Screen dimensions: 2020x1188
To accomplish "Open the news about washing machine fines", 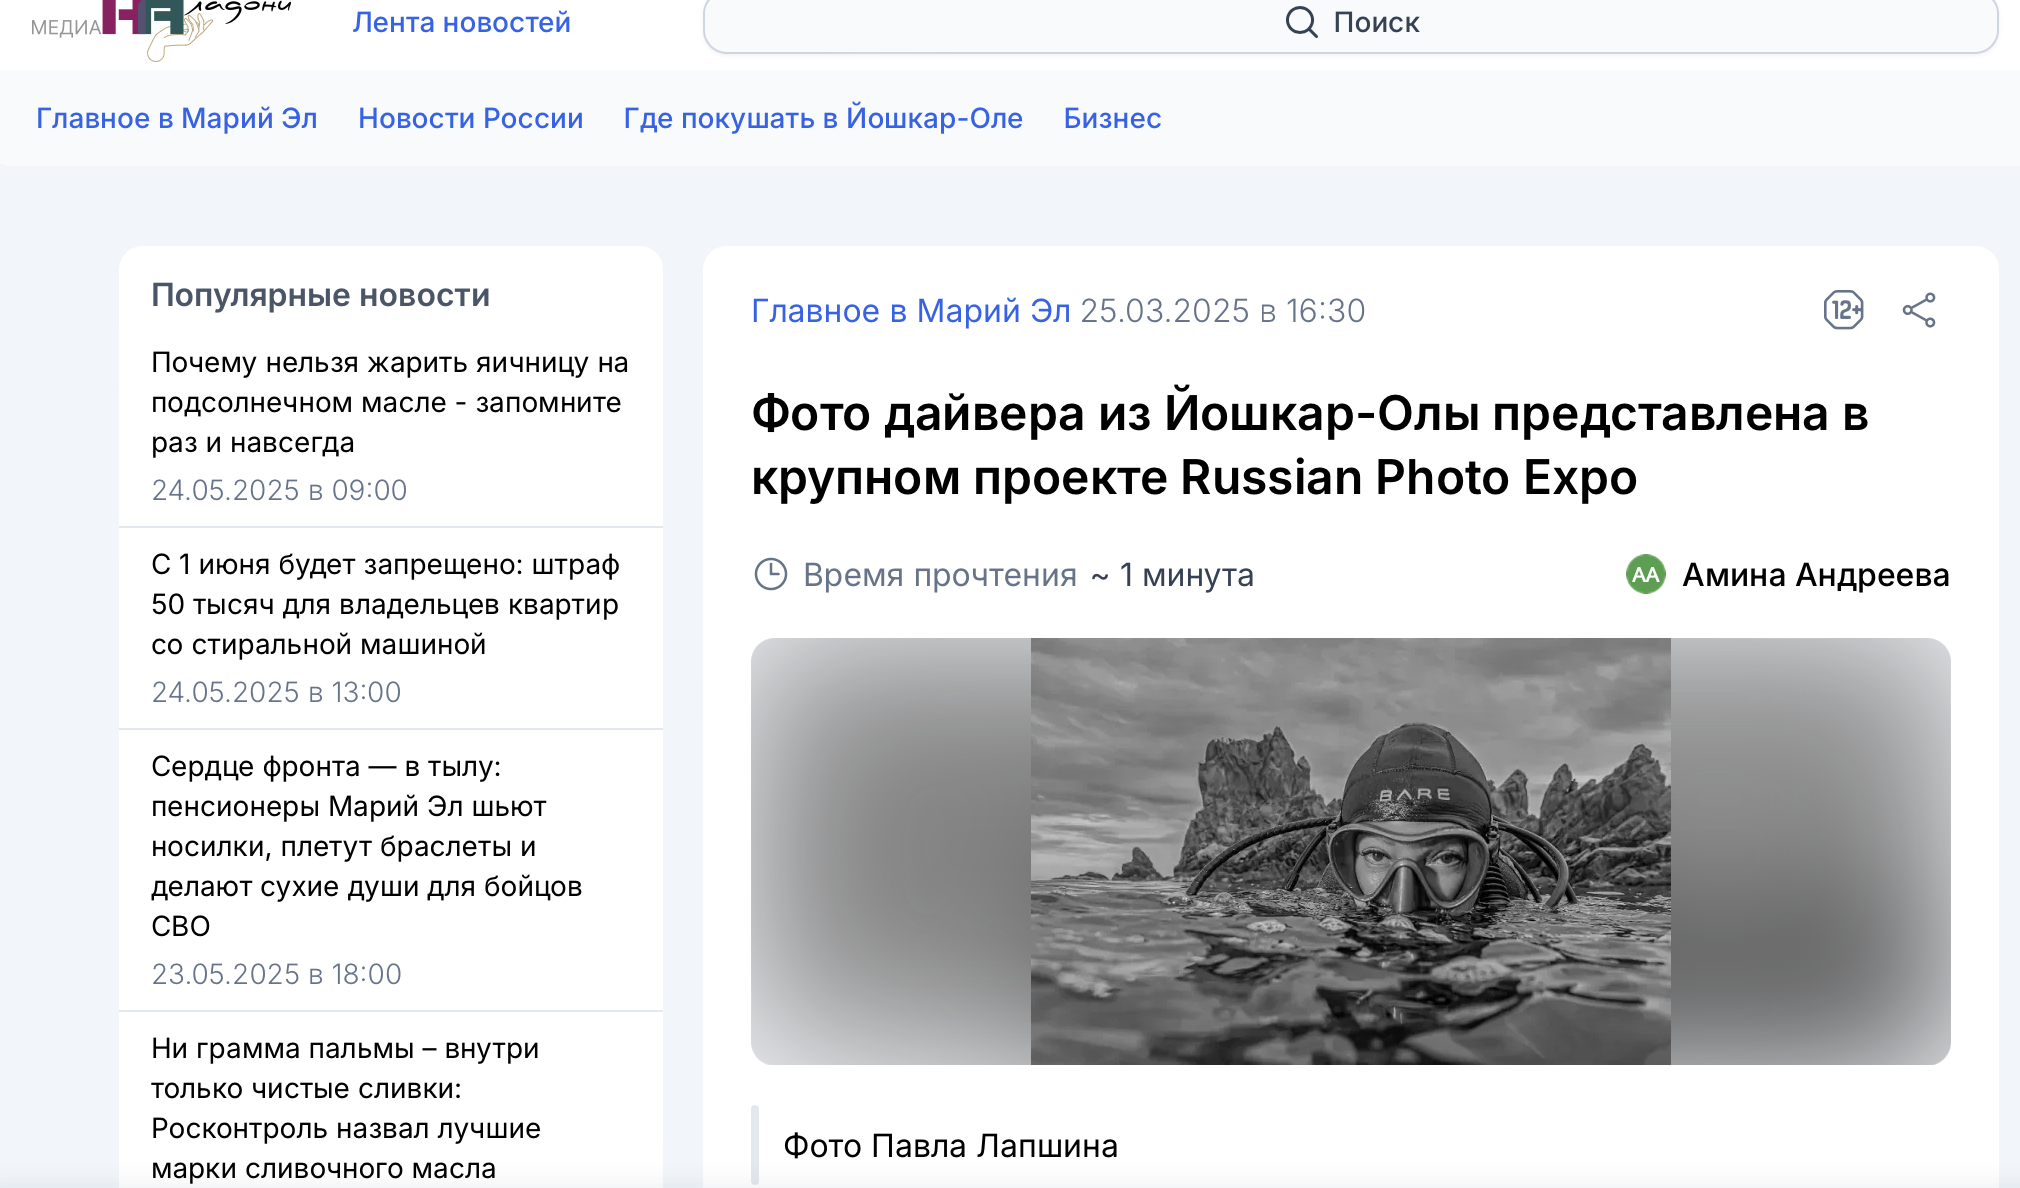I will (385, 604).
